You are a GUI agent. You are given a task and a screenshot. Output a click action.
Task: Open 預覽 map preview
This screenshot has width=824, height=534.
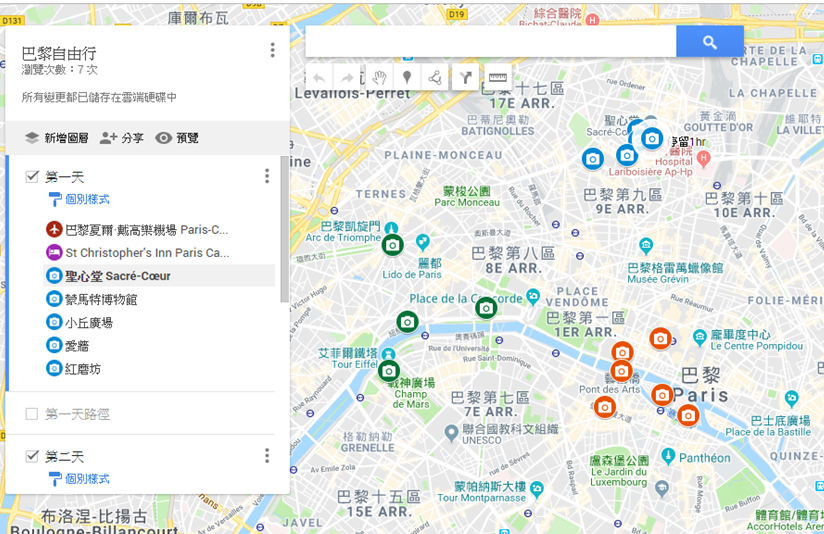point(177,138)
